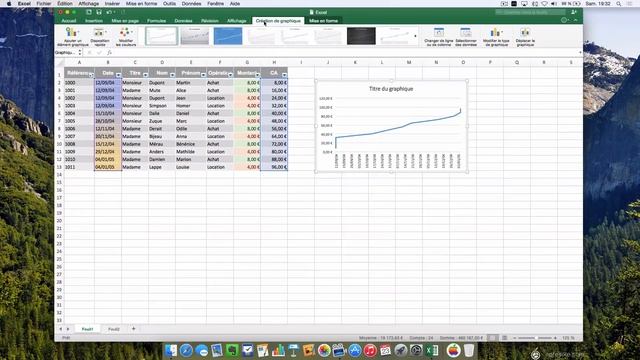Open the Montant column filter dropdown

pyautogui.click(x=258, y=75)
